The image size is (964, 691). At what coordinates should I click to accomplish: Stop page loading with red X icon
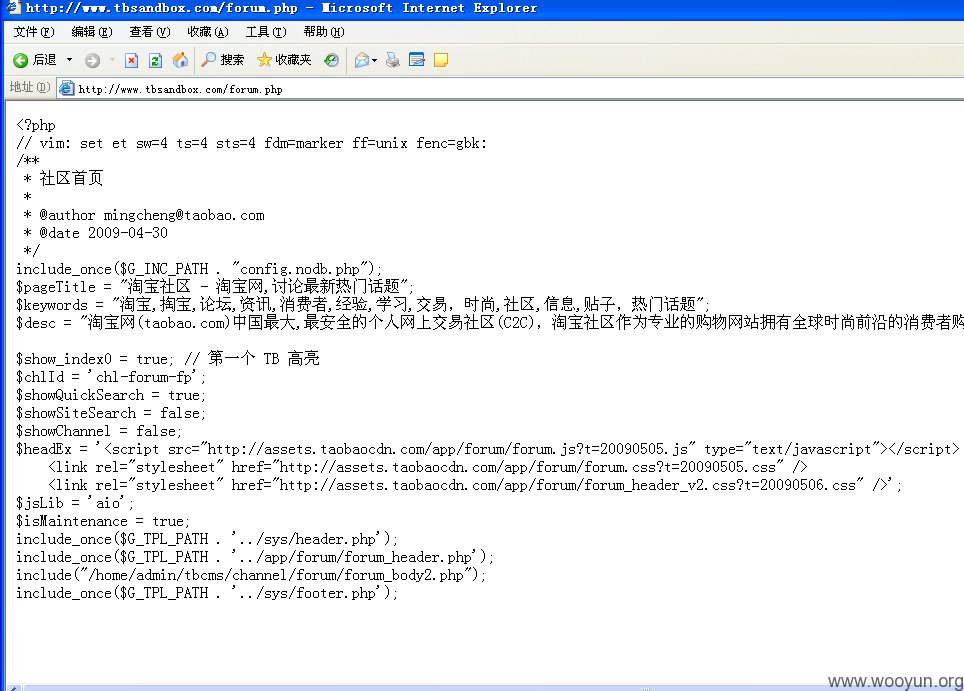[x=131, y=60]
